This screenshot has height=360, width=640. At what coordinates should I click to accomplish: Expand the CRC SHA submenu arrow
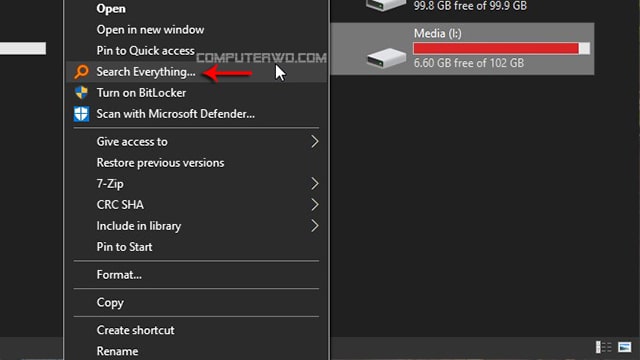coord(315,205)
